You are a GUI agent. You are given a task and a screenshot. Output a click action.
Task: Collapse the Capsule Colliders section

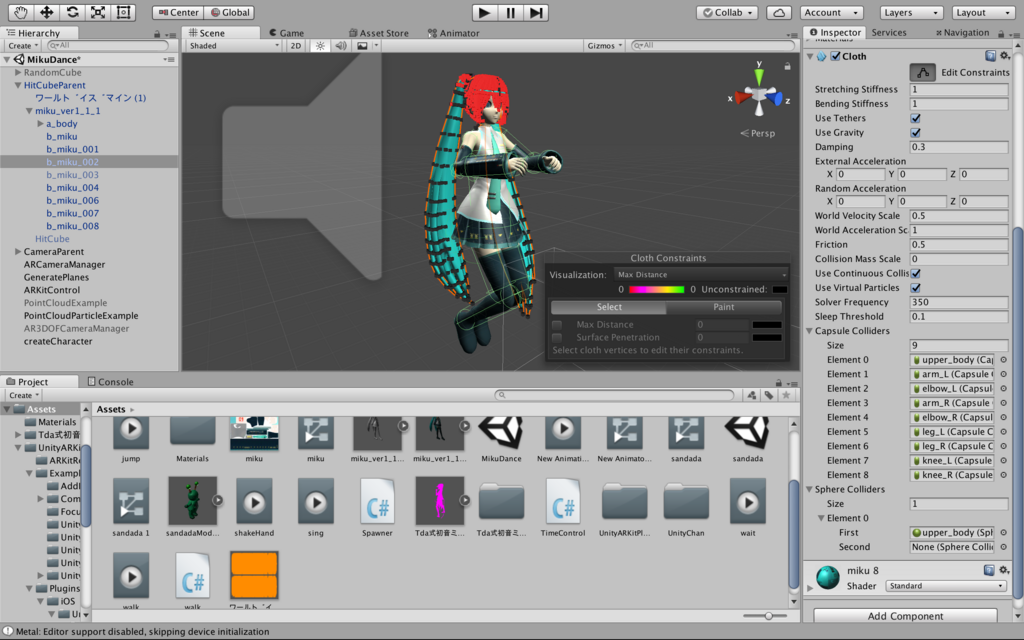point(810,331)
